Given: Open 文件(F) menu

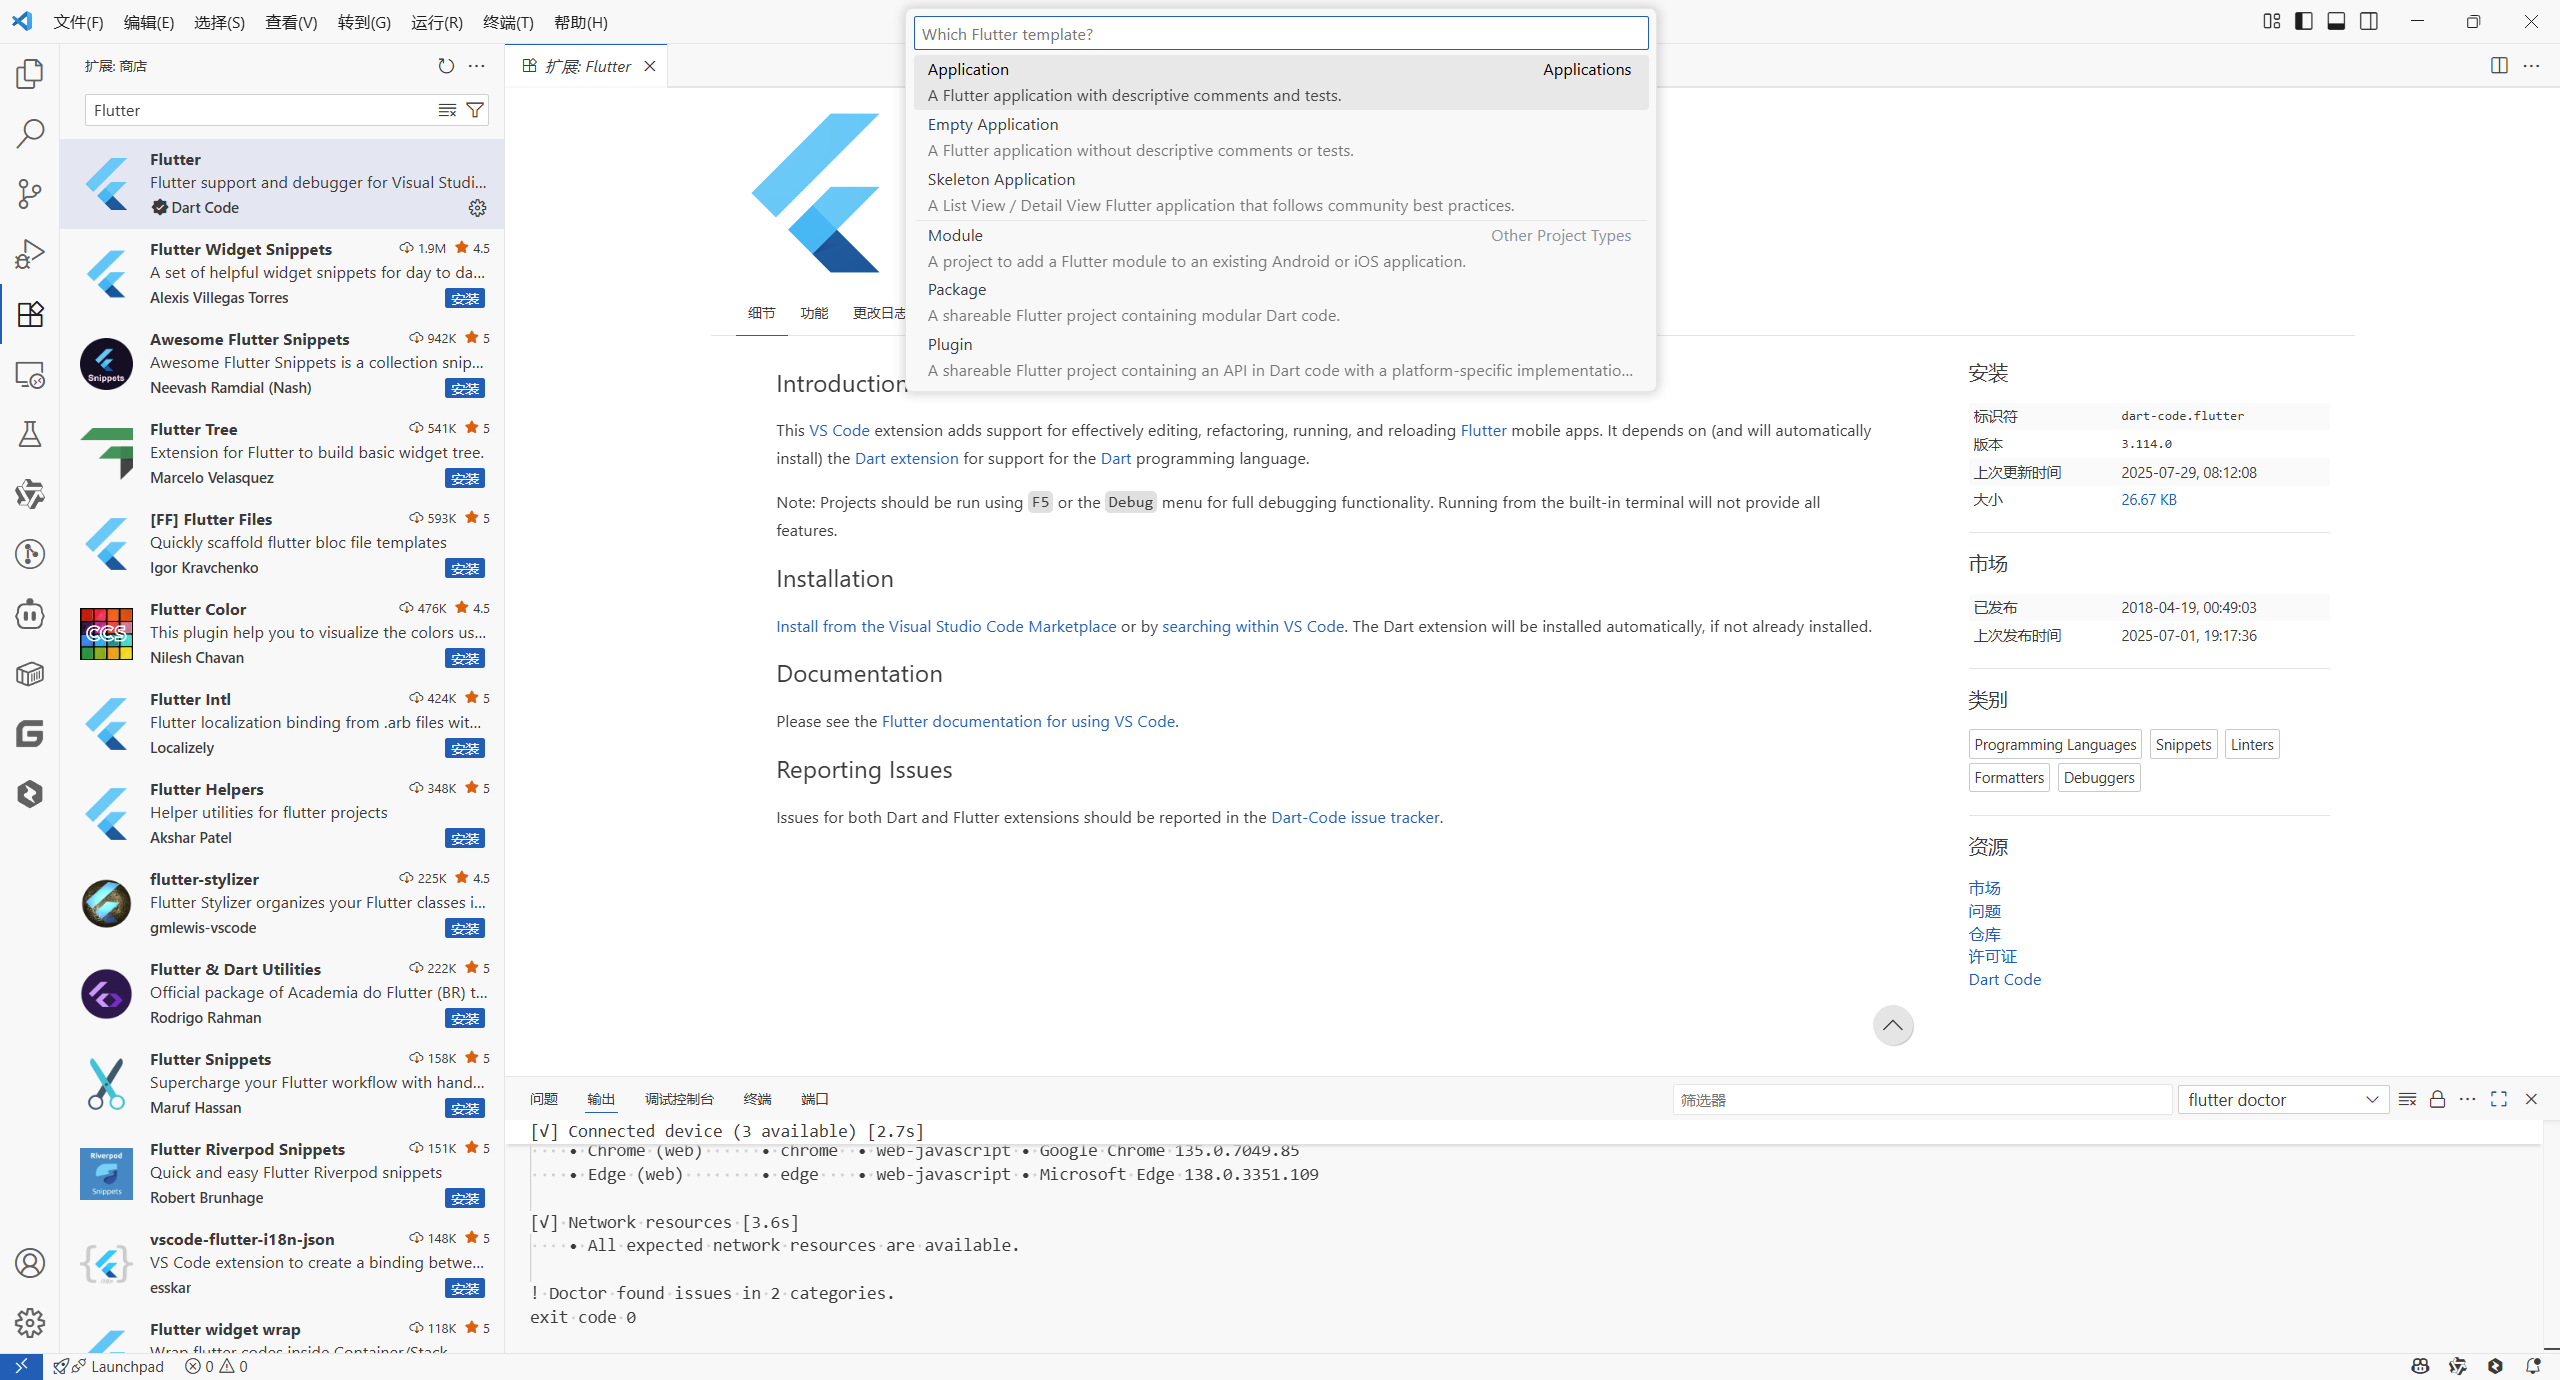Looking at the screenshot, I should click(78, 22).
